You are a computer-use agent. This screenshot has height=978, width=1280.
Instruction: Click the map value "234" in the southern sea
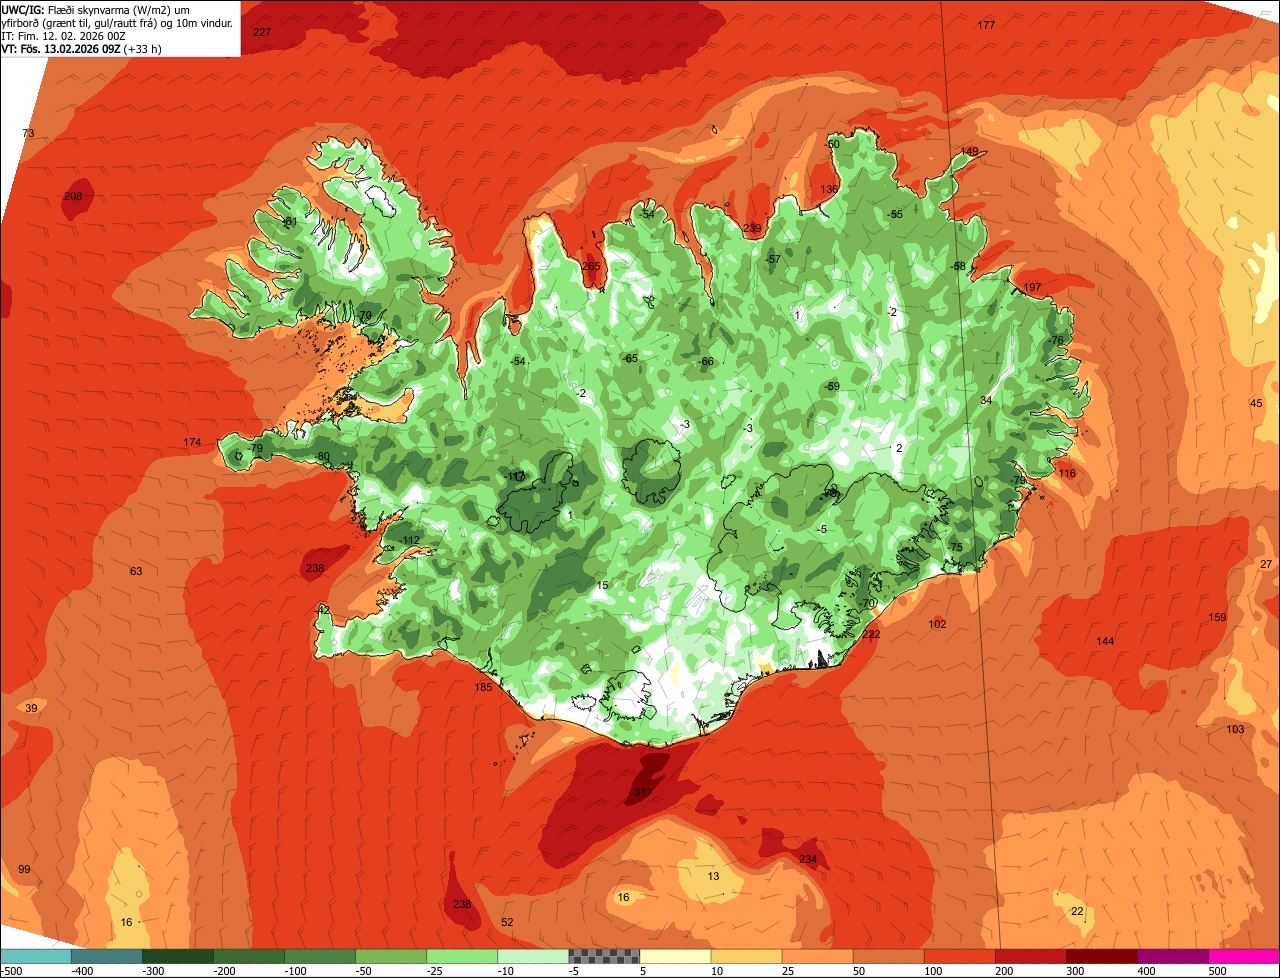click(808, 860)
